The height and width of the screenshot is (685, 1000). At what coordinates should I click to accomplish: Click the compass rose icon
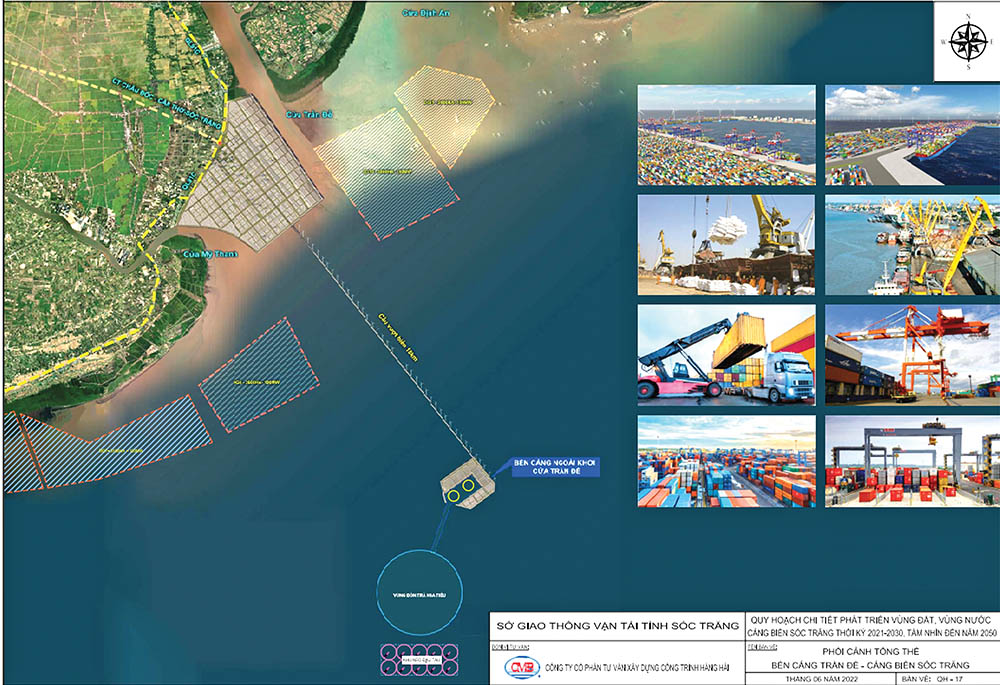click(966, 41)
